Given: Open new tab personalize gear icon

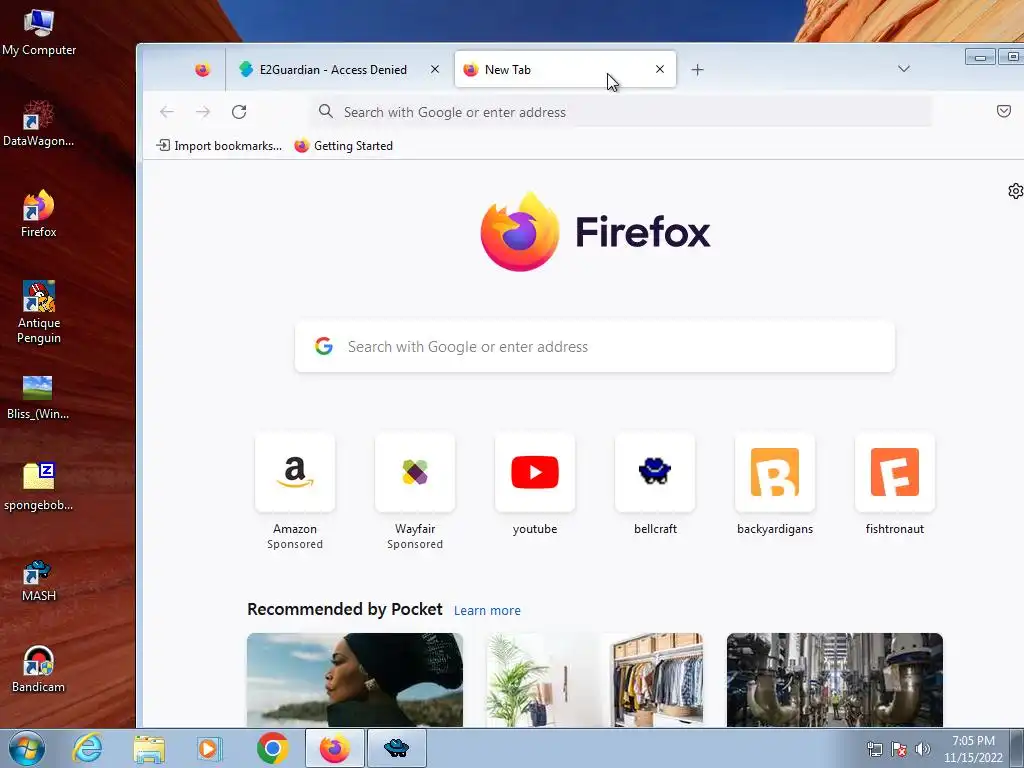Looking at the screenshot, I should (1016, 191).
